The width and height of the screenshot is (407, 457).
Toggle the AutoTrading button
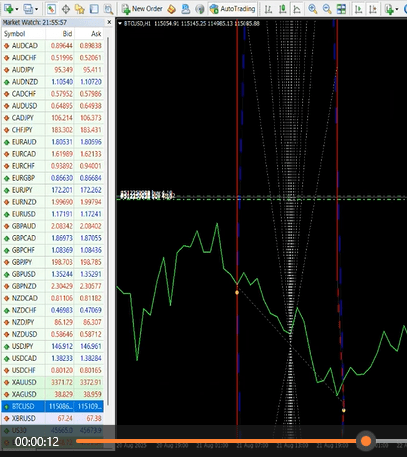tap(232, 9)
